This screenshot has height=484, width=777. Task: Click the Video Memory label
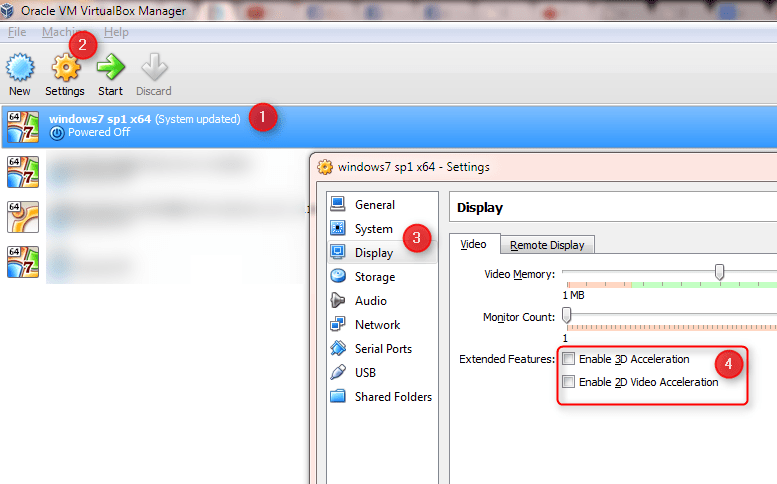click(519, 274)
